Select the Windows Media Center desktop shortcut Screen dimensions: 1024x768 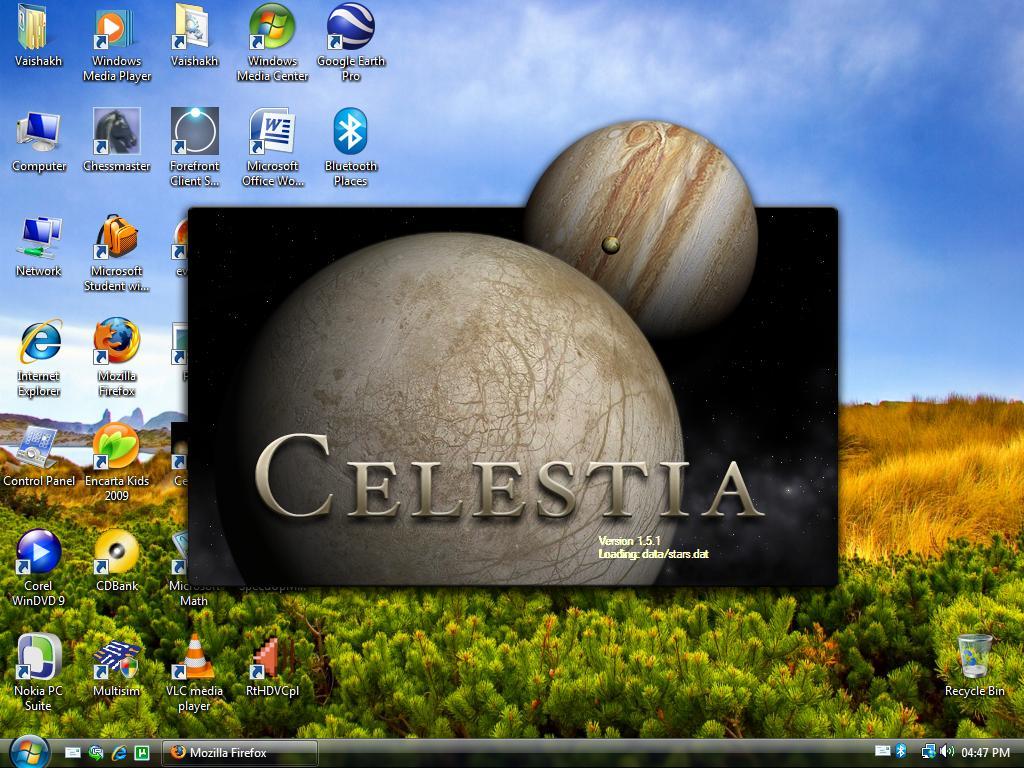(272, 44)
